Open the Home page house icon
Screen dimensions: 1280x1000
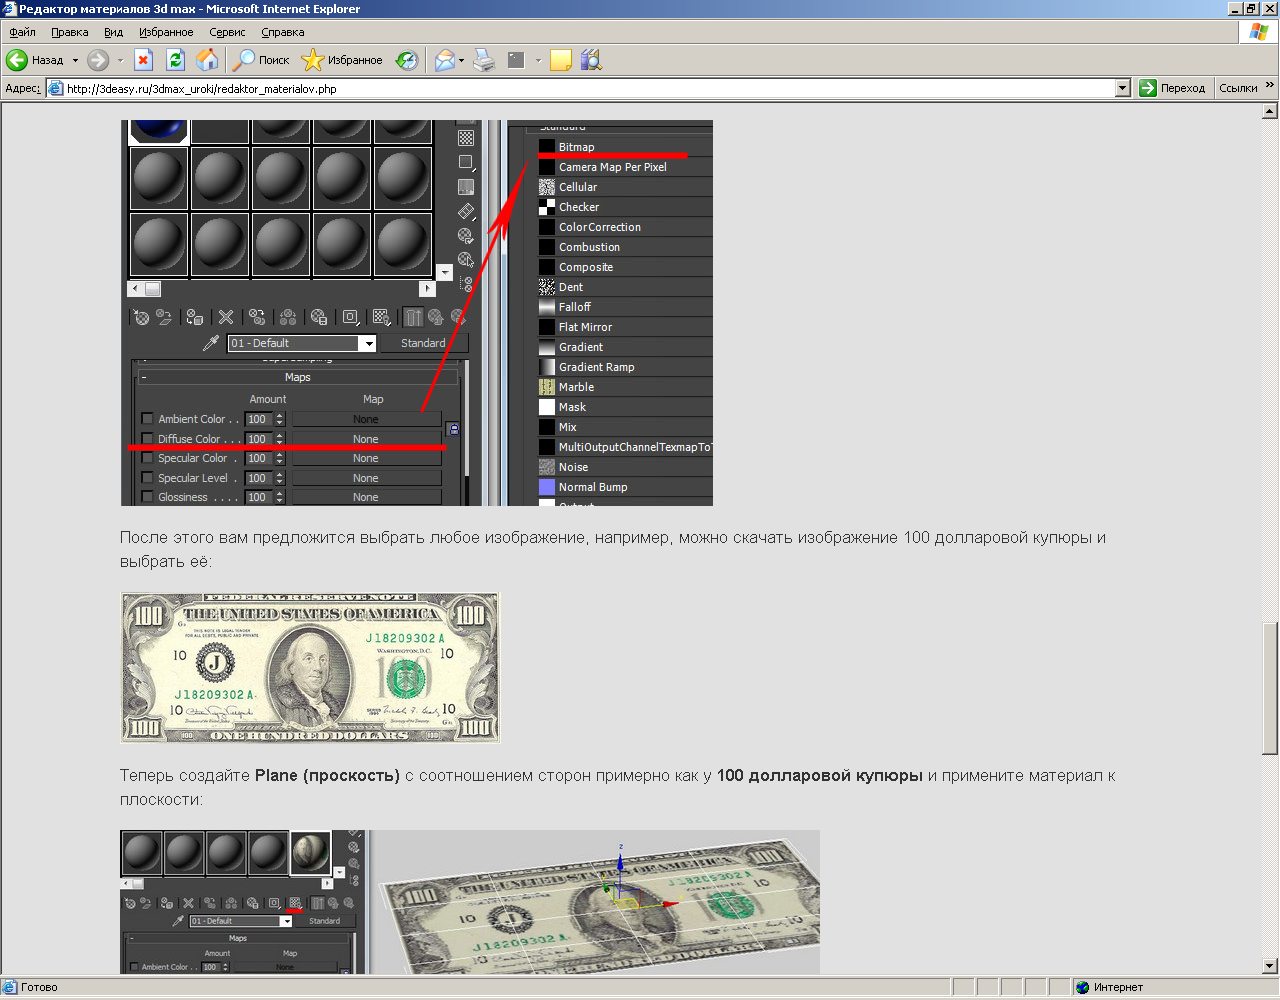point(207,60)
